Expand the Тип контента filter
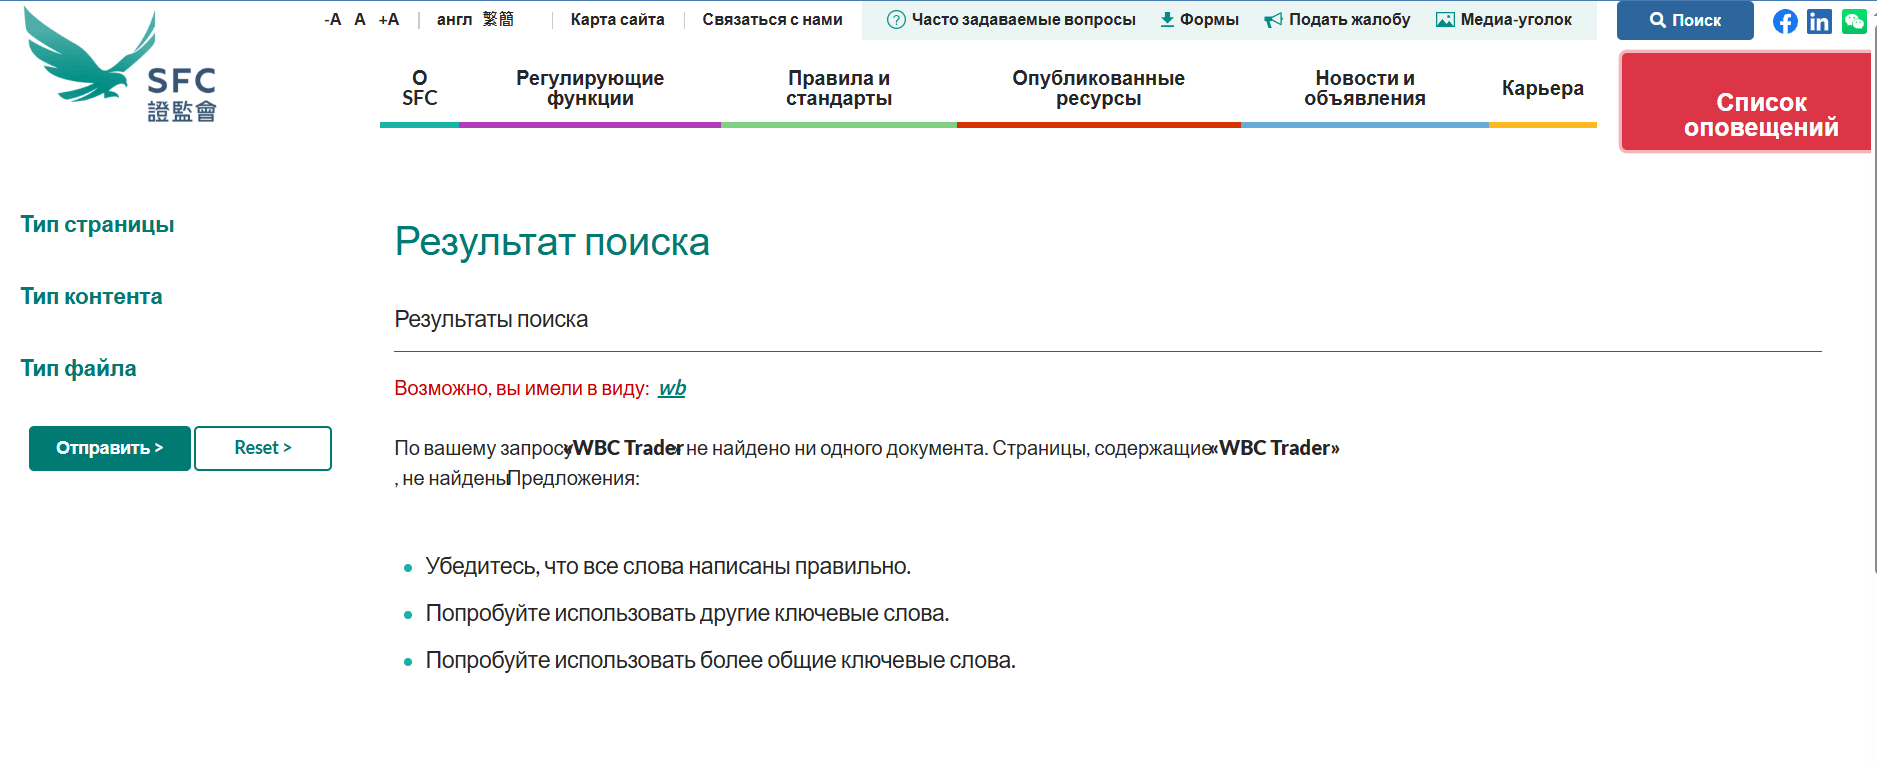Viewport: 1877px width, 765px height. pyautogui.click(x=91, y=296)
